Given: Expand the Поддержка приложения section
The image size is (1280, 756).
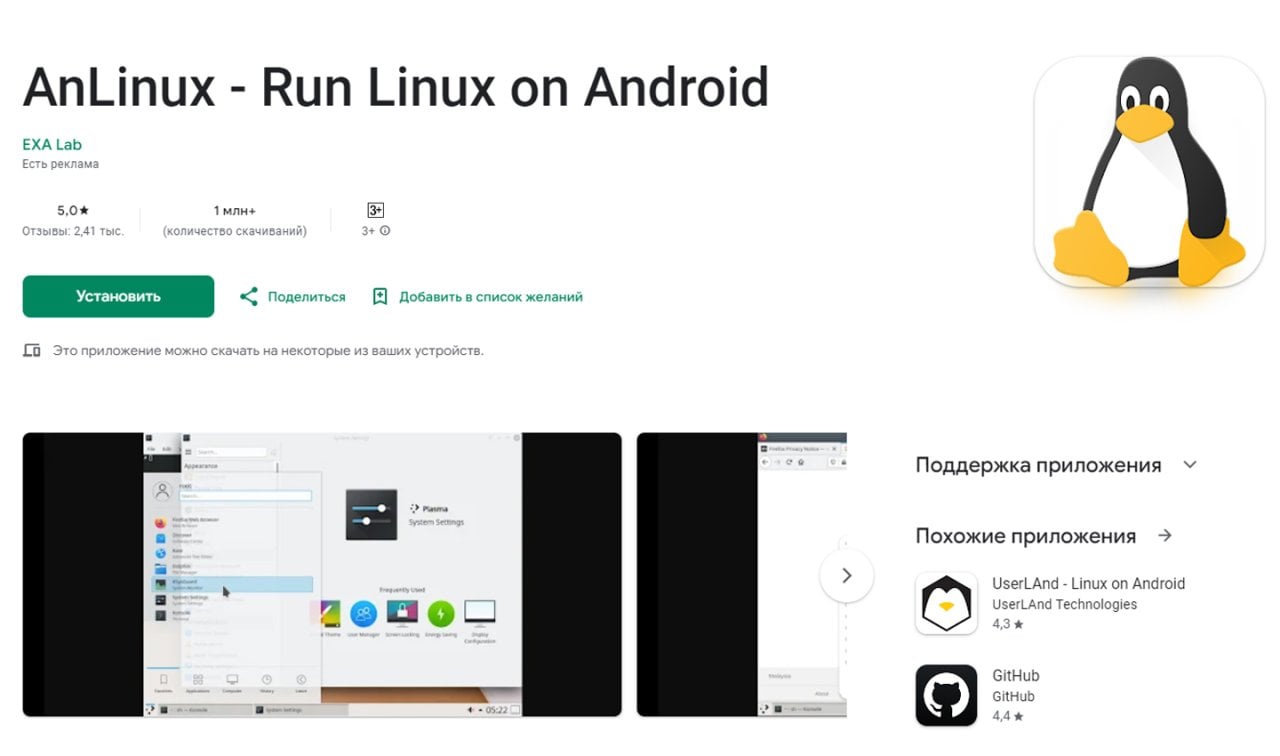Looking at the screenshot, I should (x=1189, y=464).
